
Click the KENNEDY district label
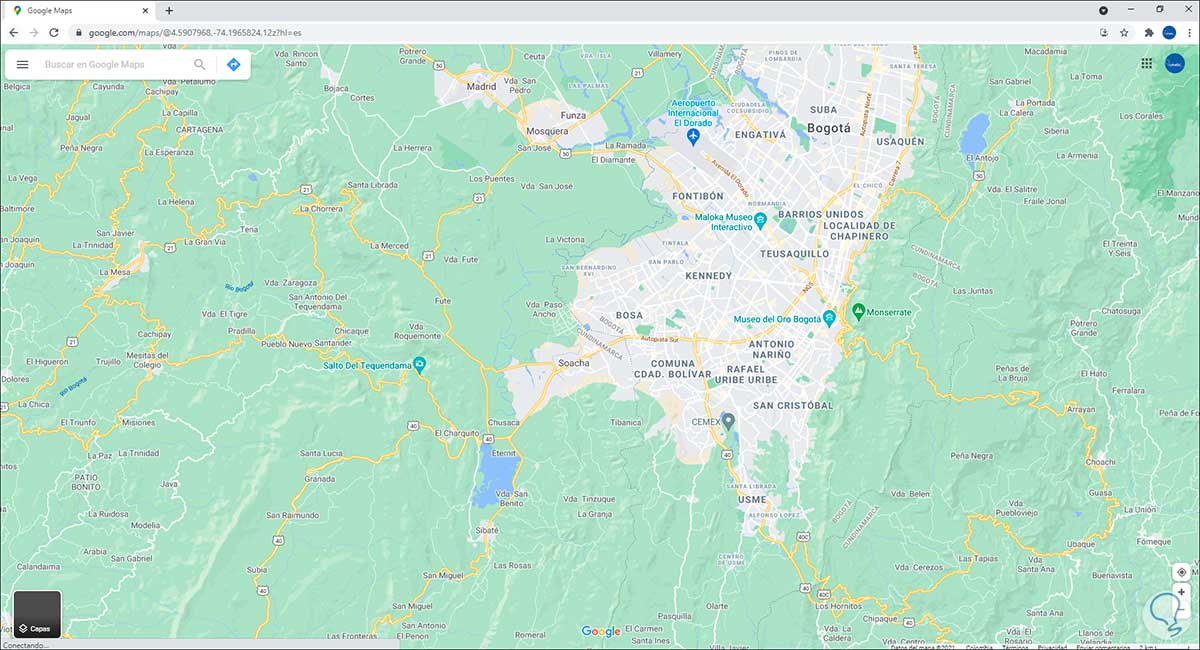708,275
